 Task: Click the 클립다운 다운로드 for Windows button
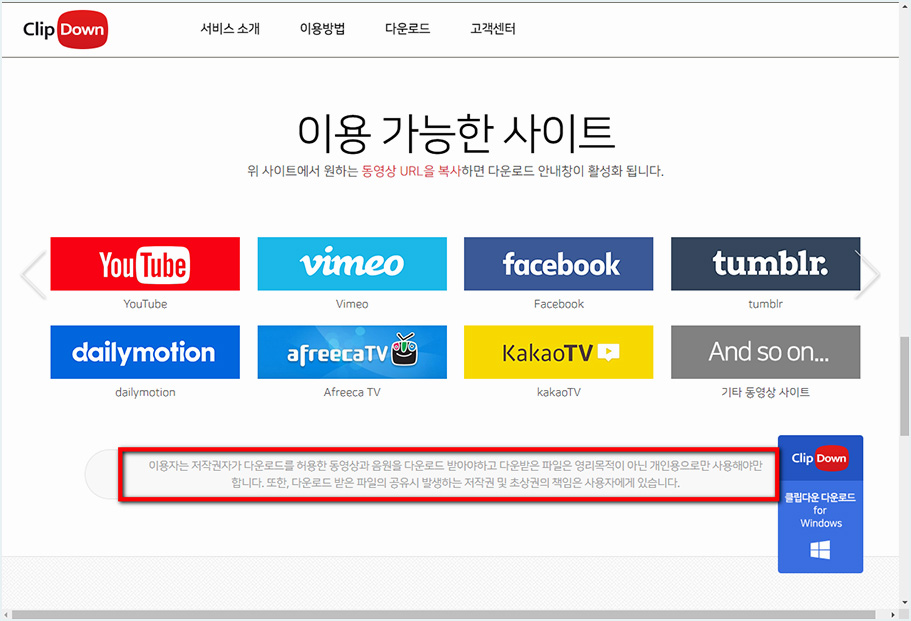[820, 504]
